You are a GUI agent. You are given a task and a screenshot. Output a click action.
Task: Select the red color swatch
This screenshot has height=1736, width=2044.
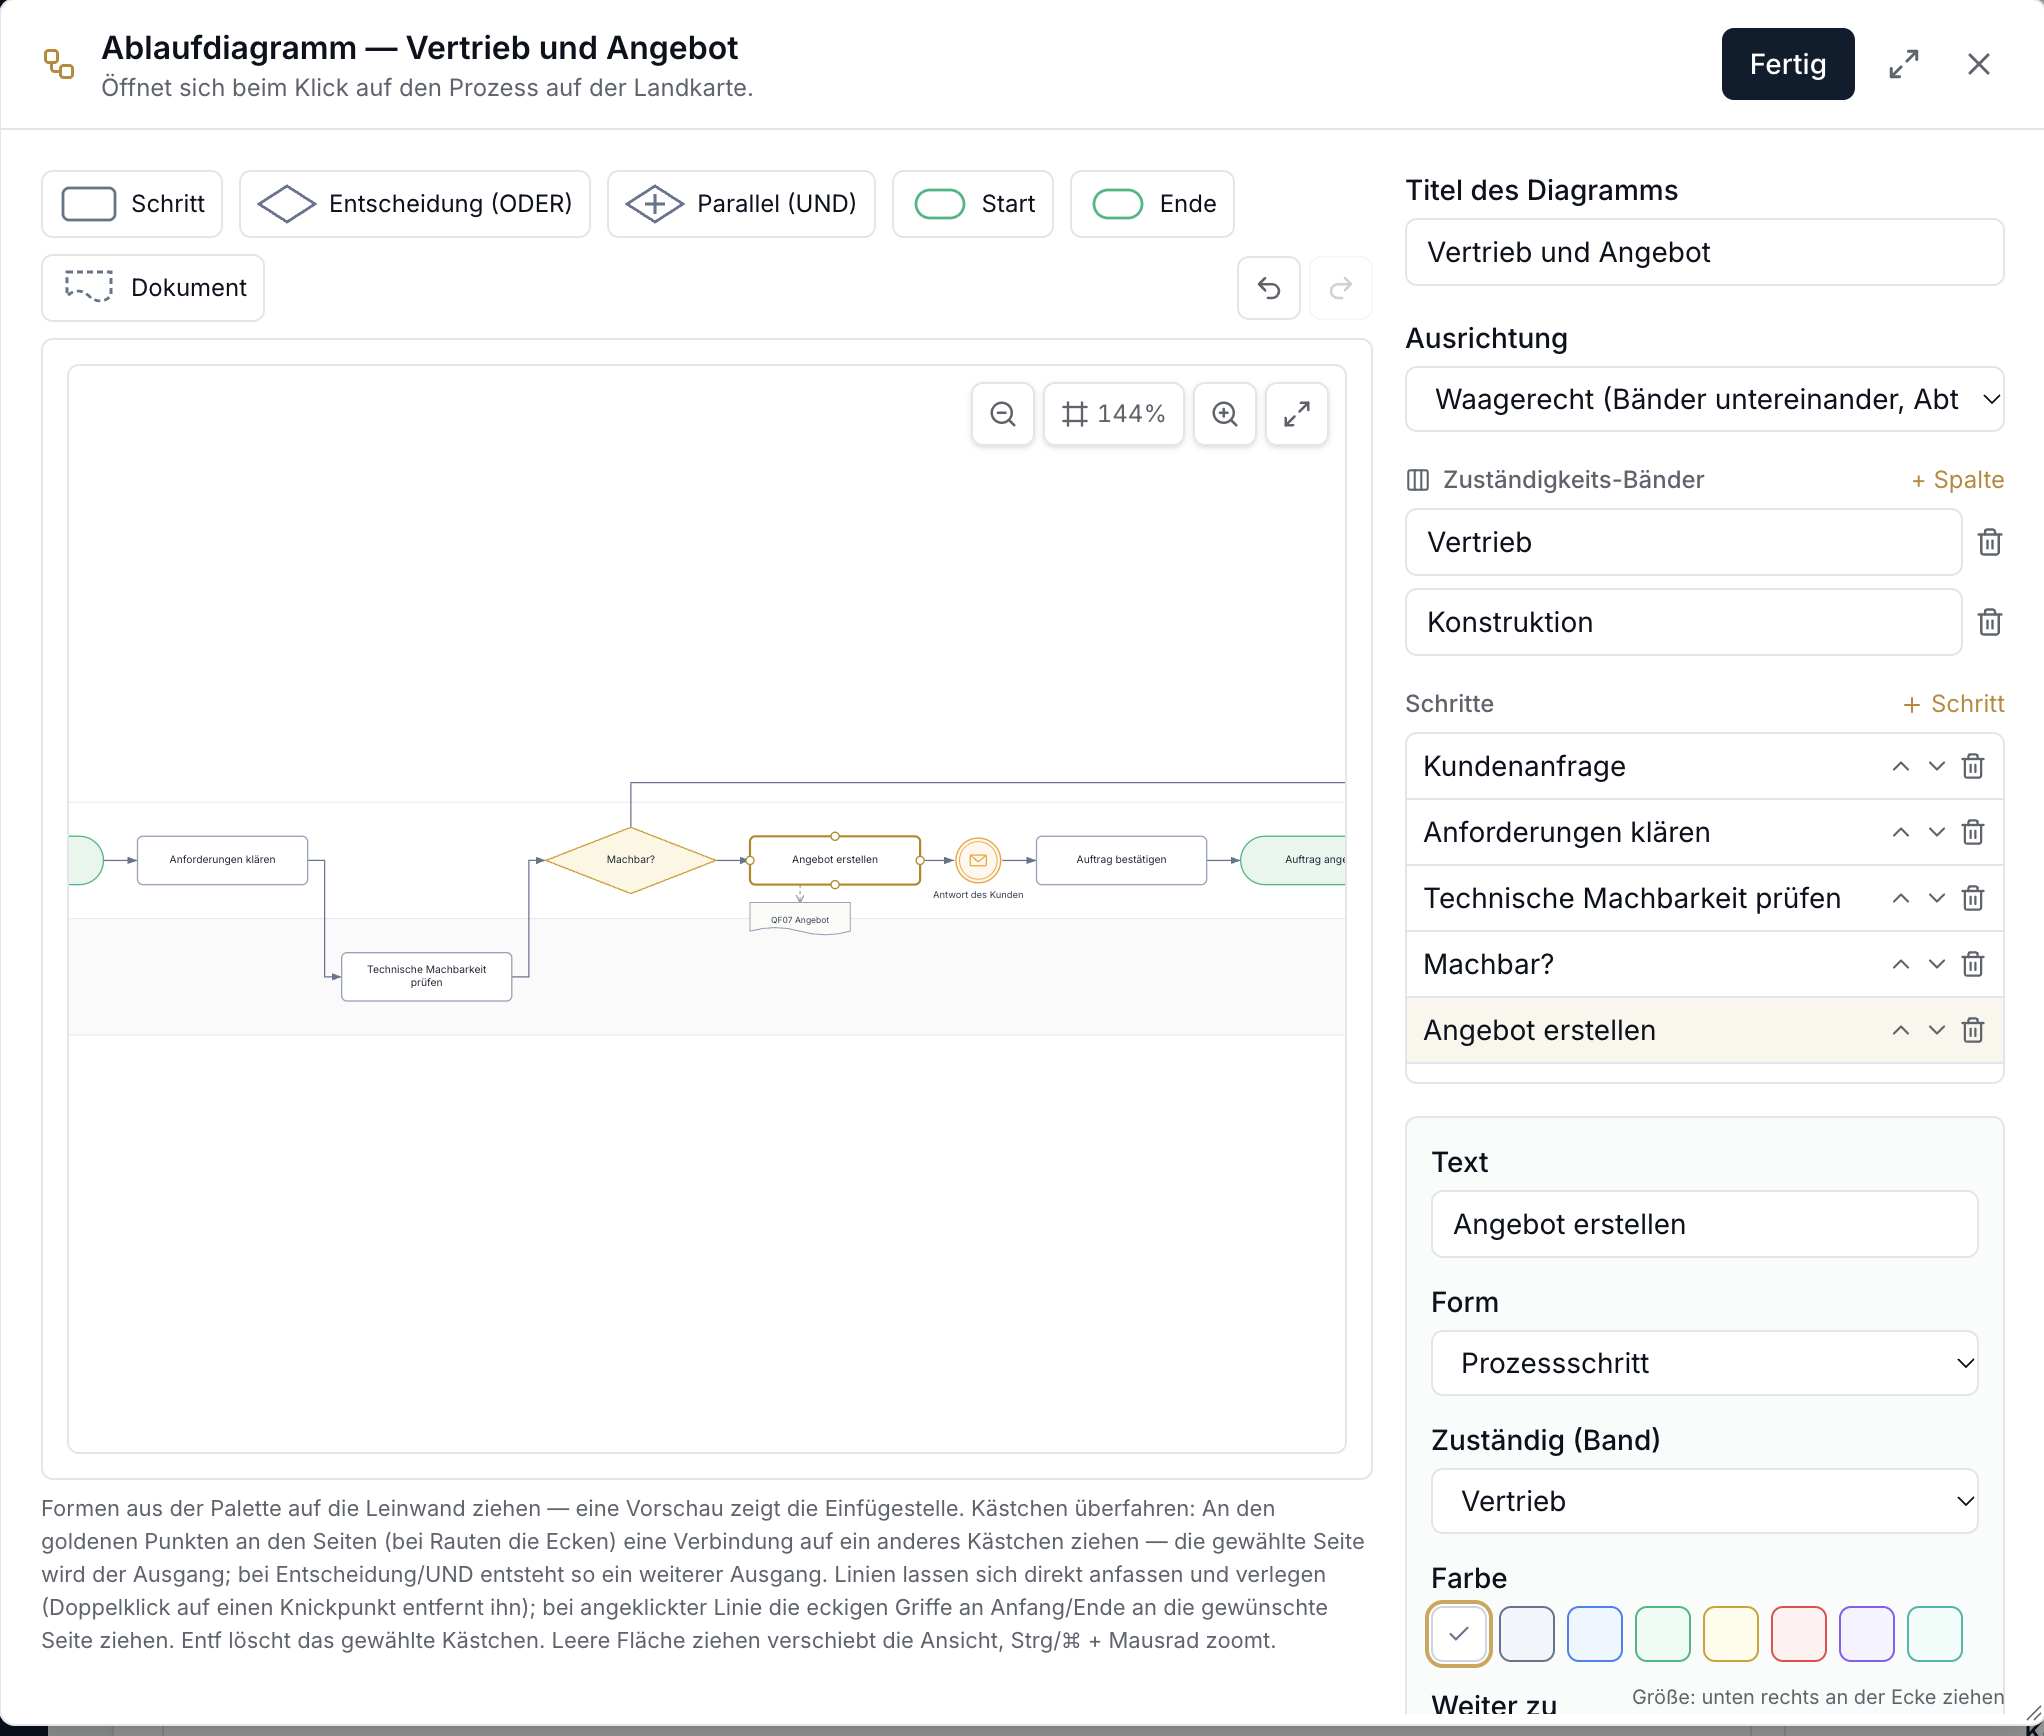coord(1798,1634)
